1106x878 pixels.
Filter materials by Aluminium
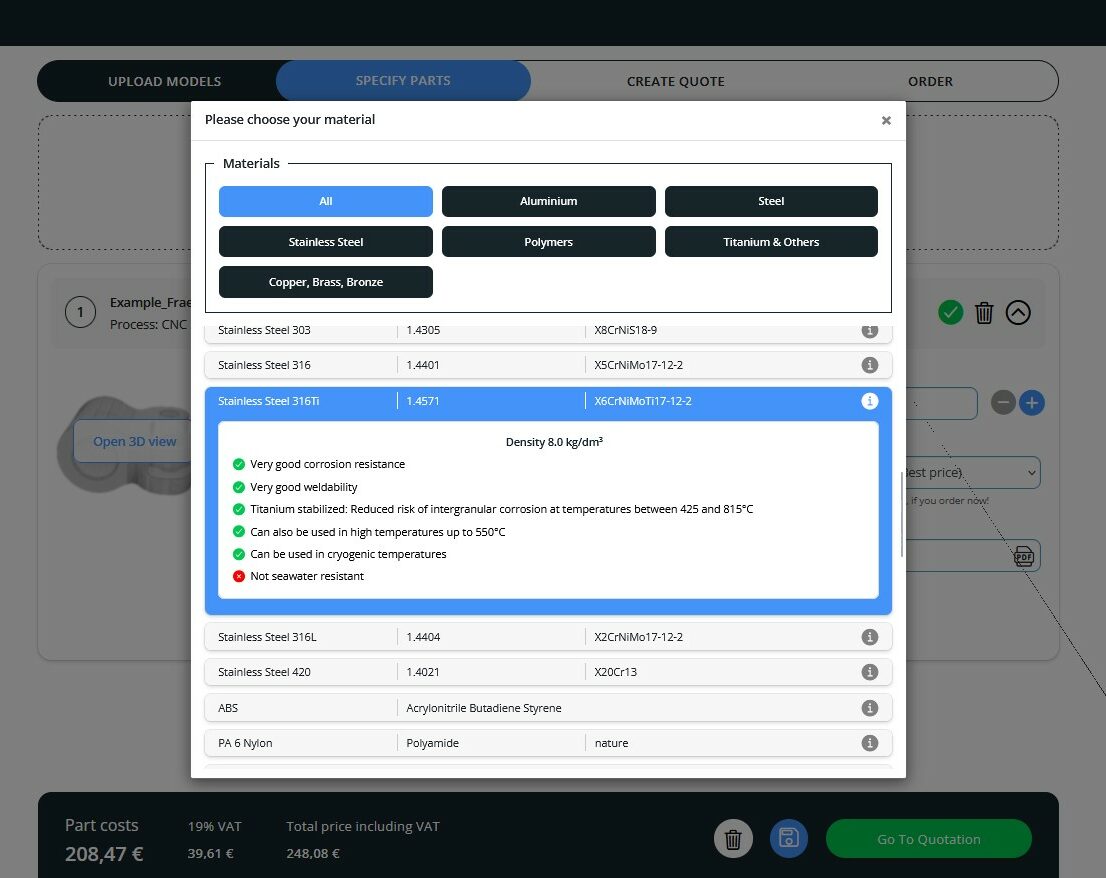coord(548,201)
